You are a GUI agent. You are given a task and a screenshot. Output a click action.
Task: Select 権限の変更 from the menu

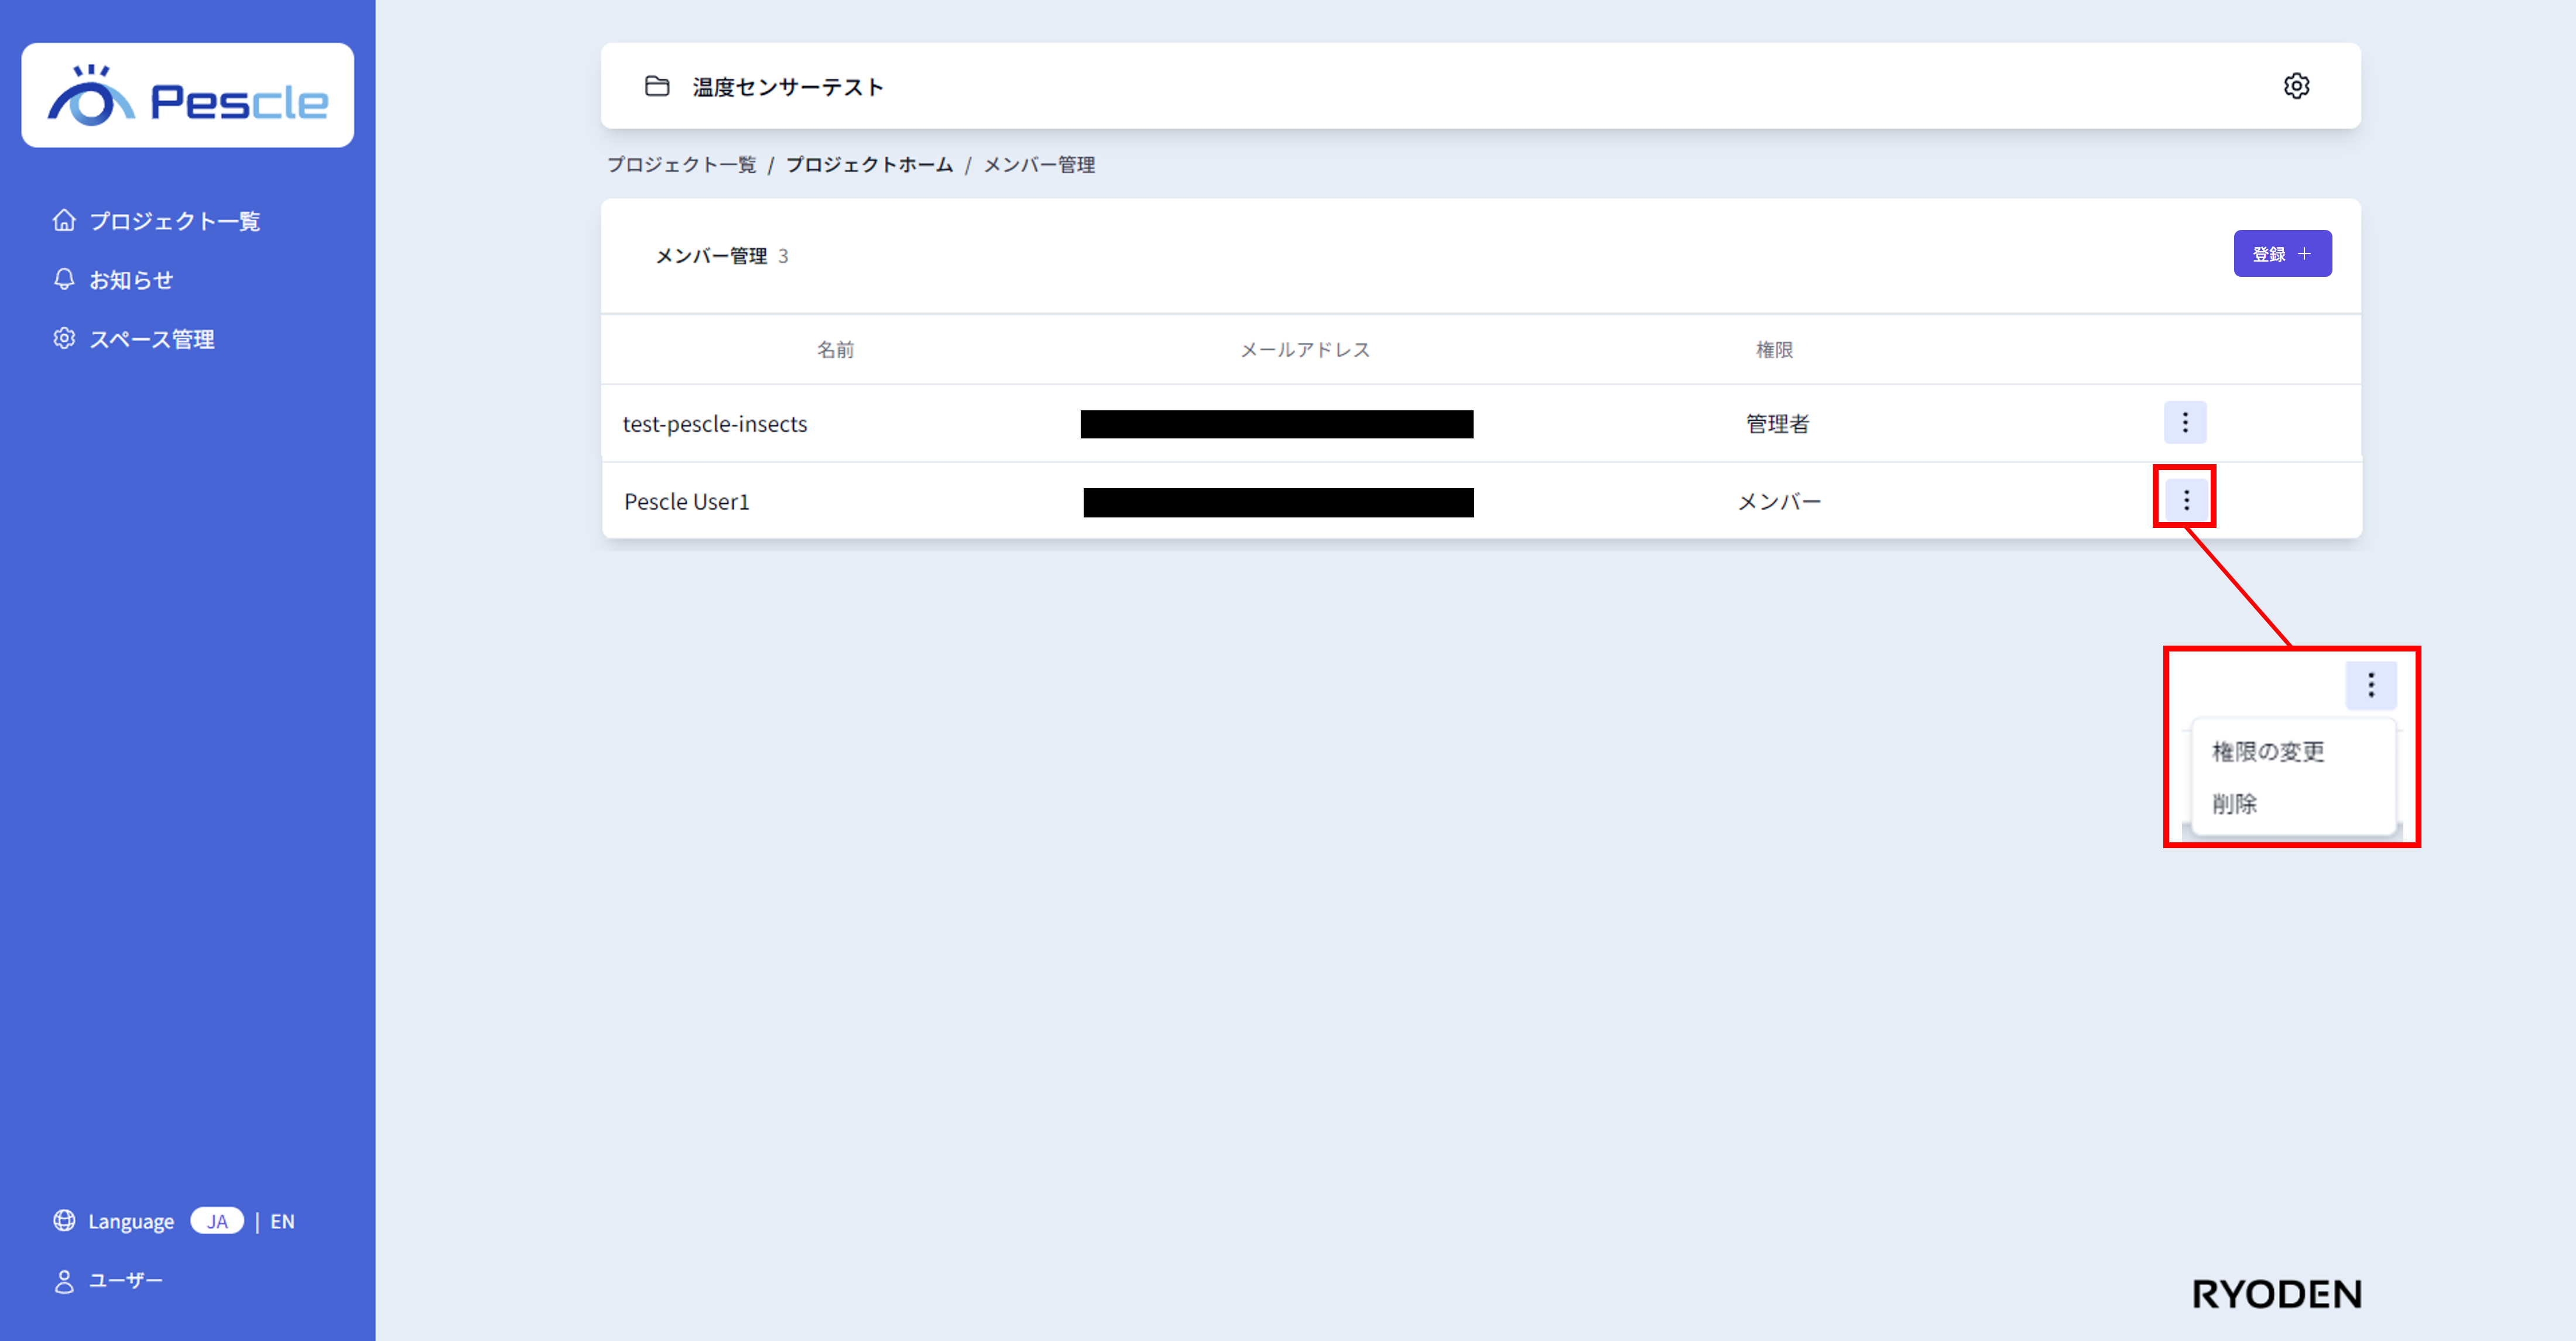[2268, 751]
